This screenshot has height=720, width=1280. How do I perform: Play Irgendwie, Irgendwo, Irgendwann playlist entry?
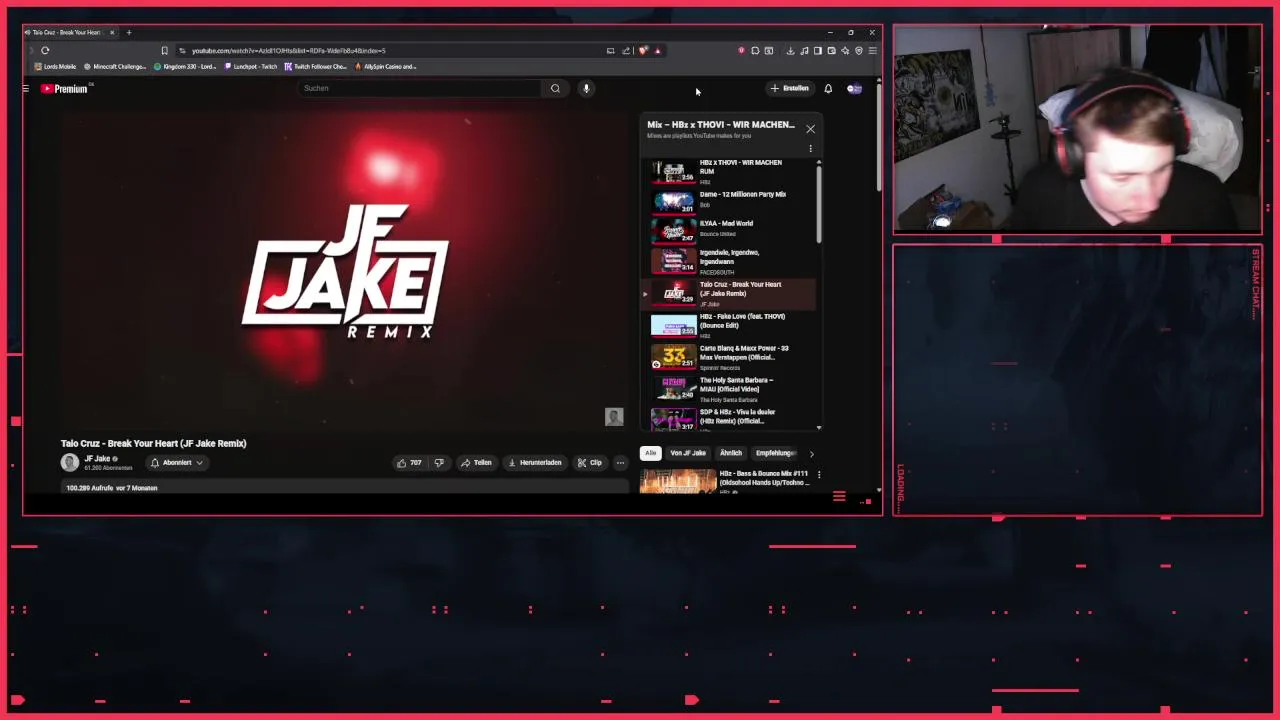click(728, 261)
